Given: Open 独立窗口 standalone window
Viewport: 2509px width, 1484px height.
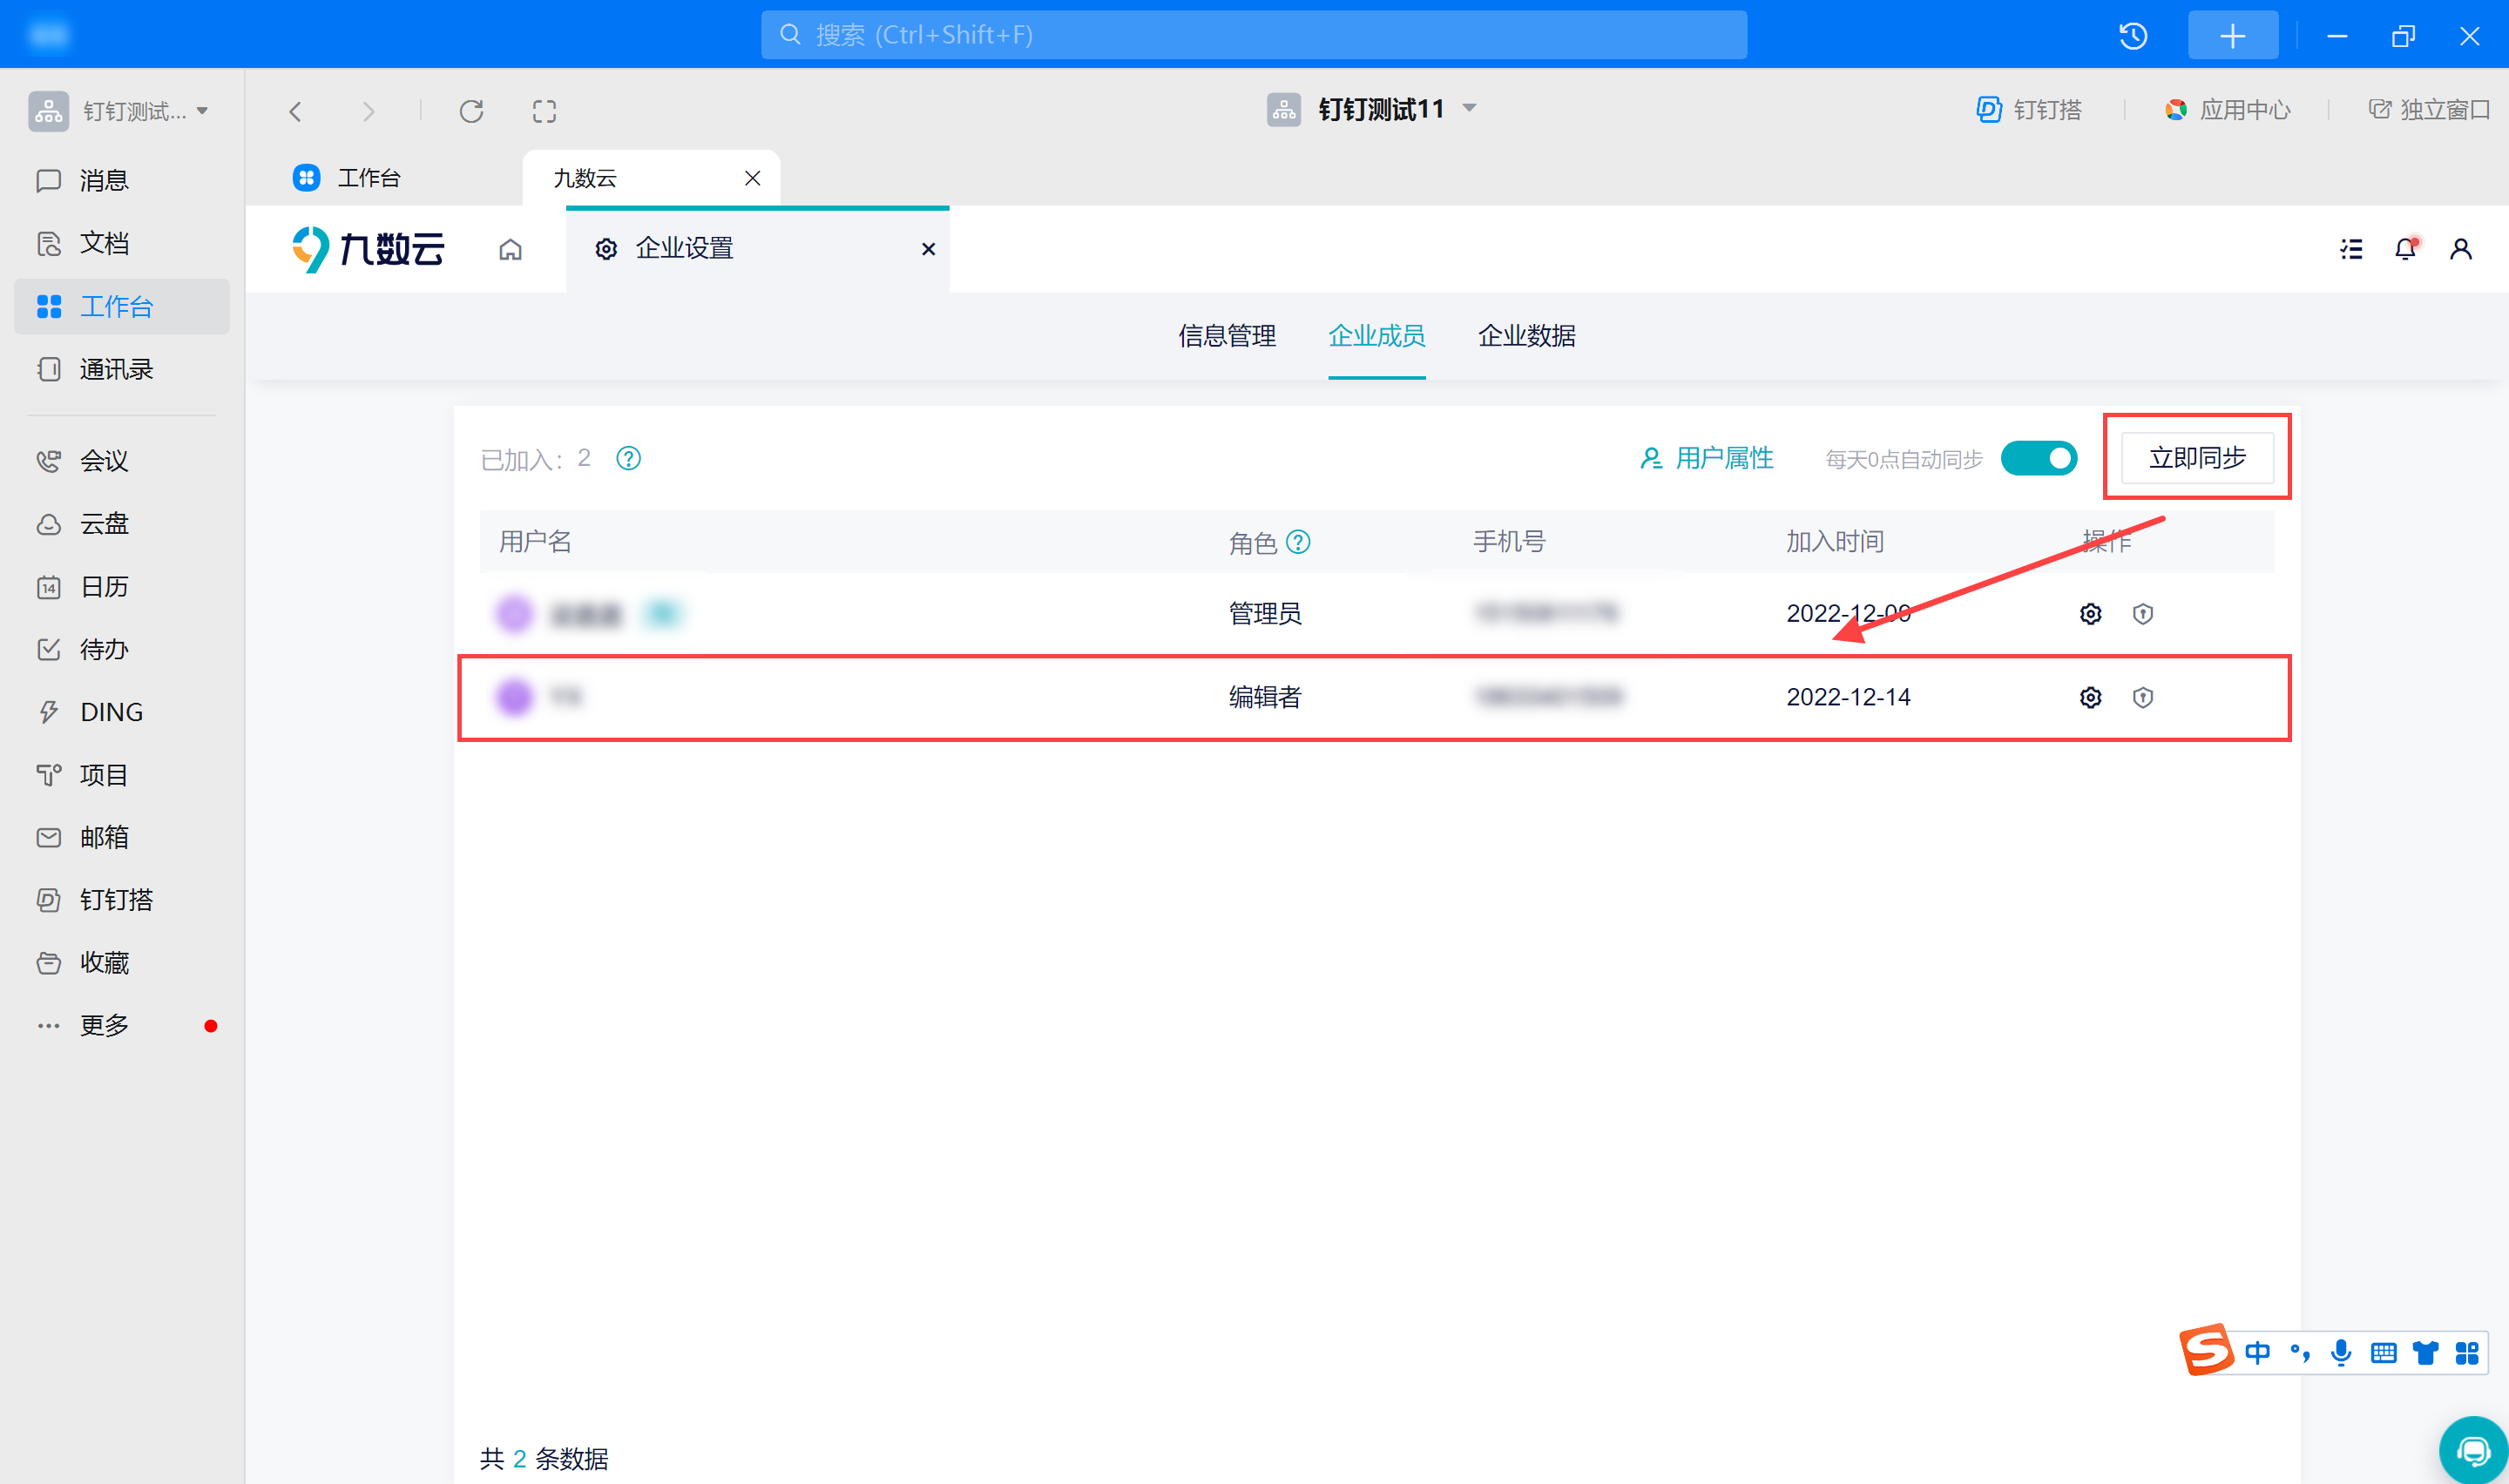Looking at the screenshot, I should click(x=2430, y=110).
